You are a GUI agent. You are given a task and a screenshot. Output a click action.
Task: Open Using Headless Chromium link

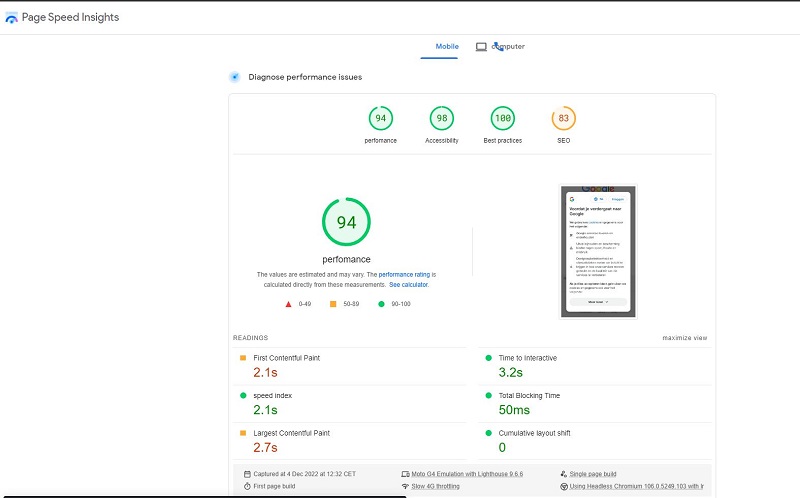pos(637,486)
